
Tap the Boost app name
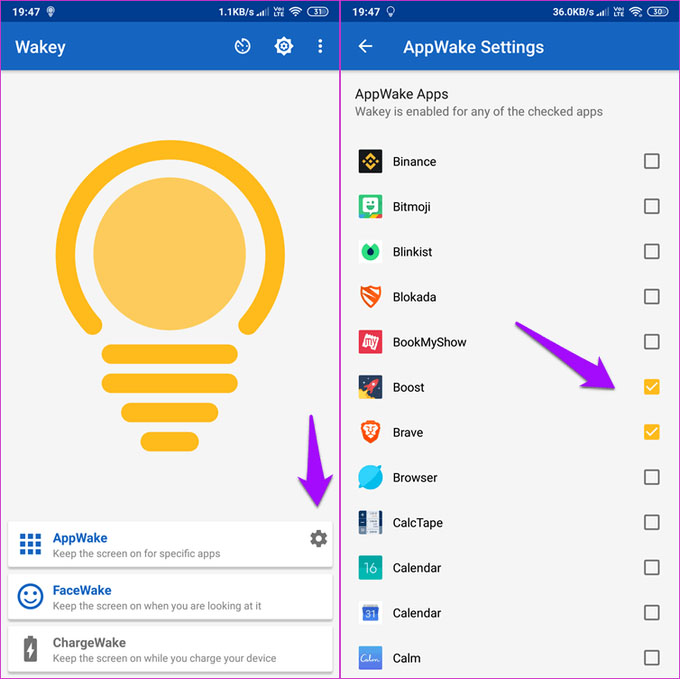pos(408,387)
